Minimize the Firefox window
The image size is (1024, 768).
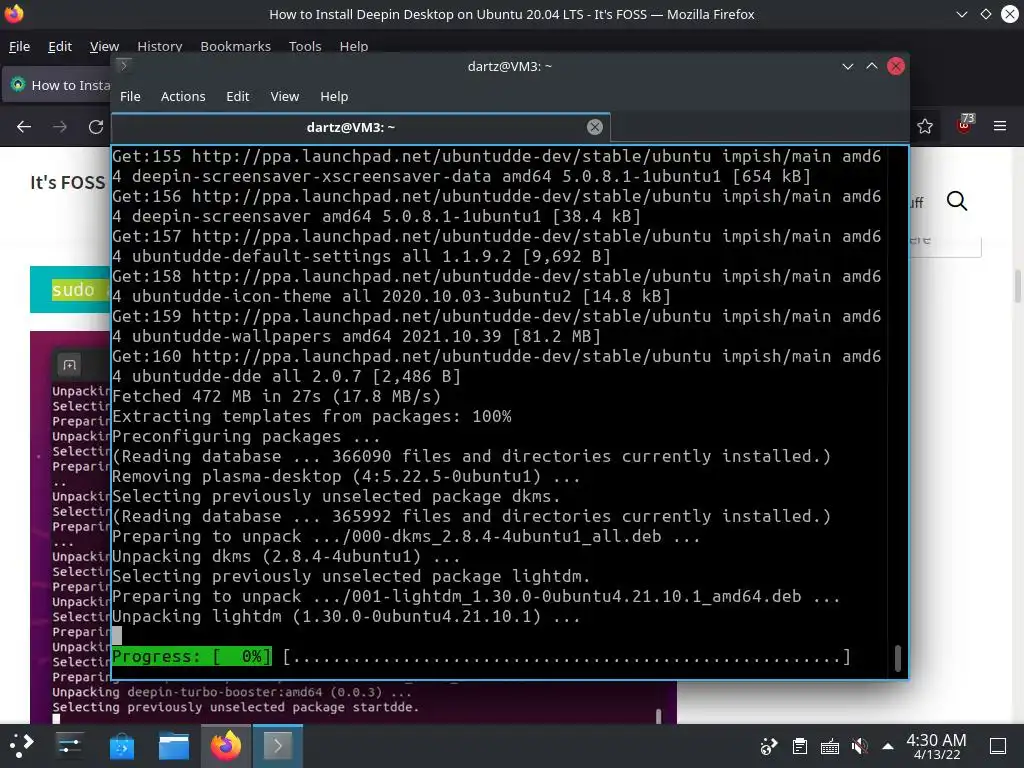pos(961,14)
